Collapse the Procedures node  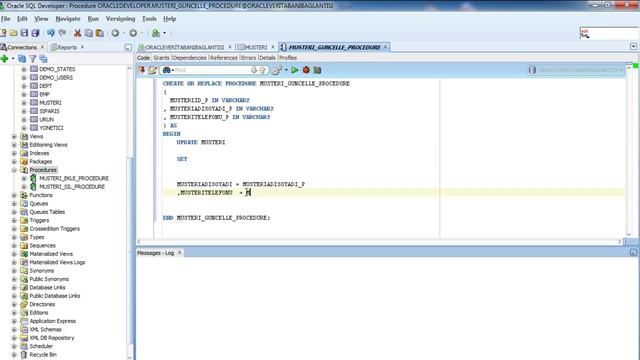tap(14, 170)
